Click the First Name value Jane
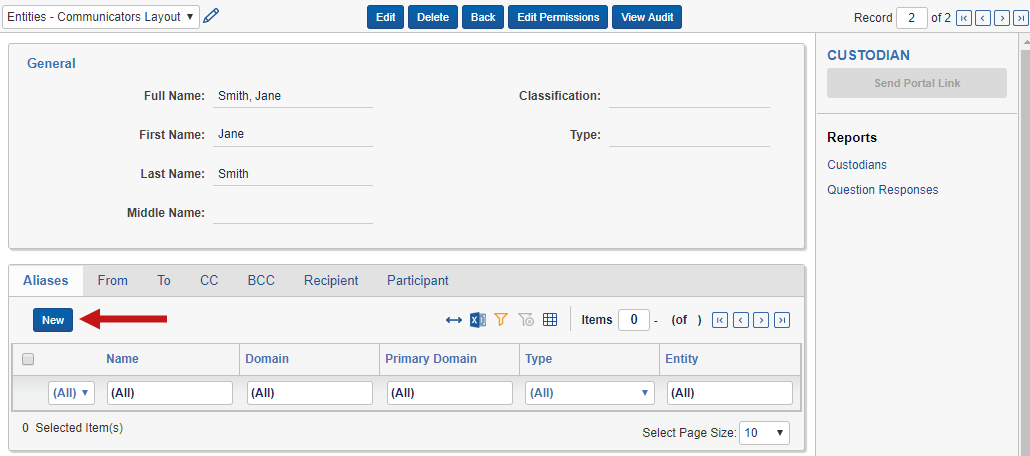Image resolution: width=1030 pixels, height=456 pixels. pos(231,134)
